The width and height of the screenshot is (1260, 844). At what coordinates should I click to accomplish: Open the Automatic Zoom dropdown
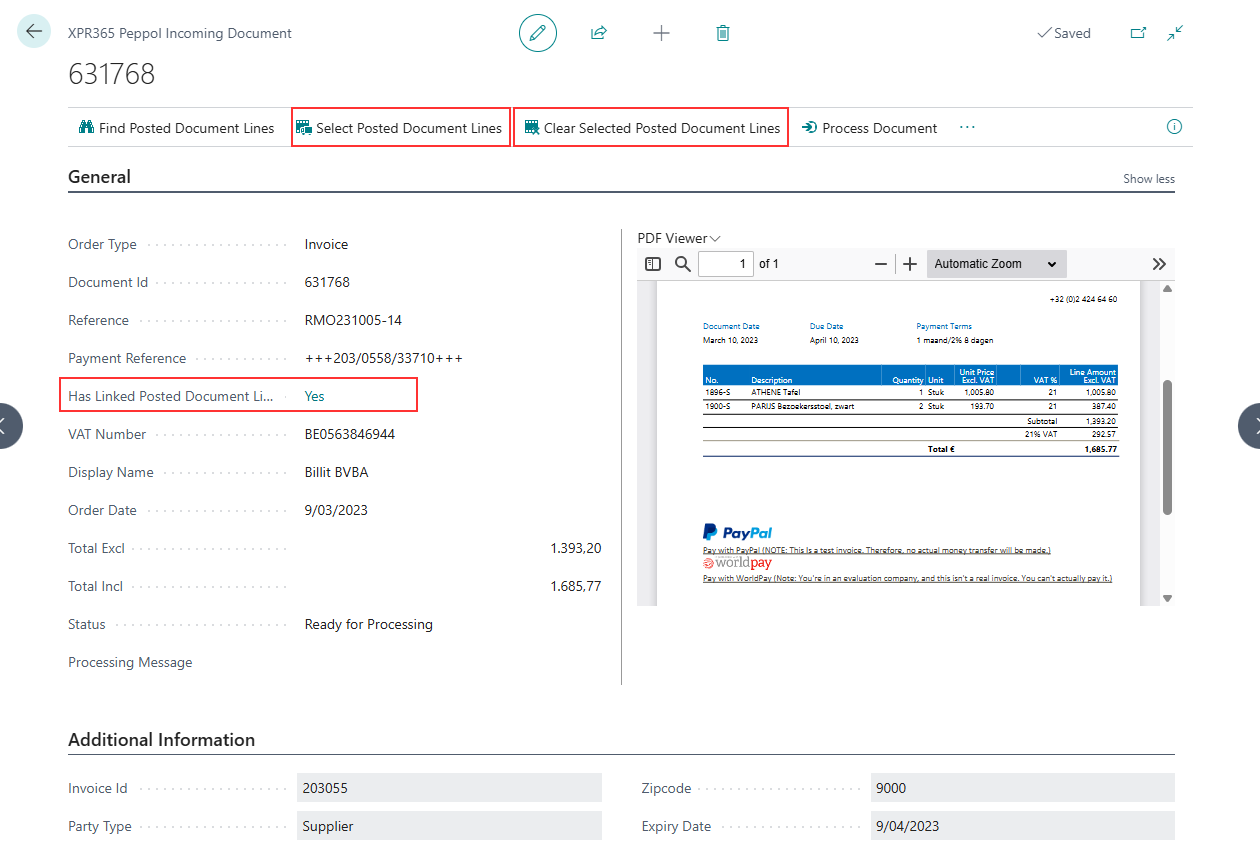pyautogui.click(x=997, y=264)
